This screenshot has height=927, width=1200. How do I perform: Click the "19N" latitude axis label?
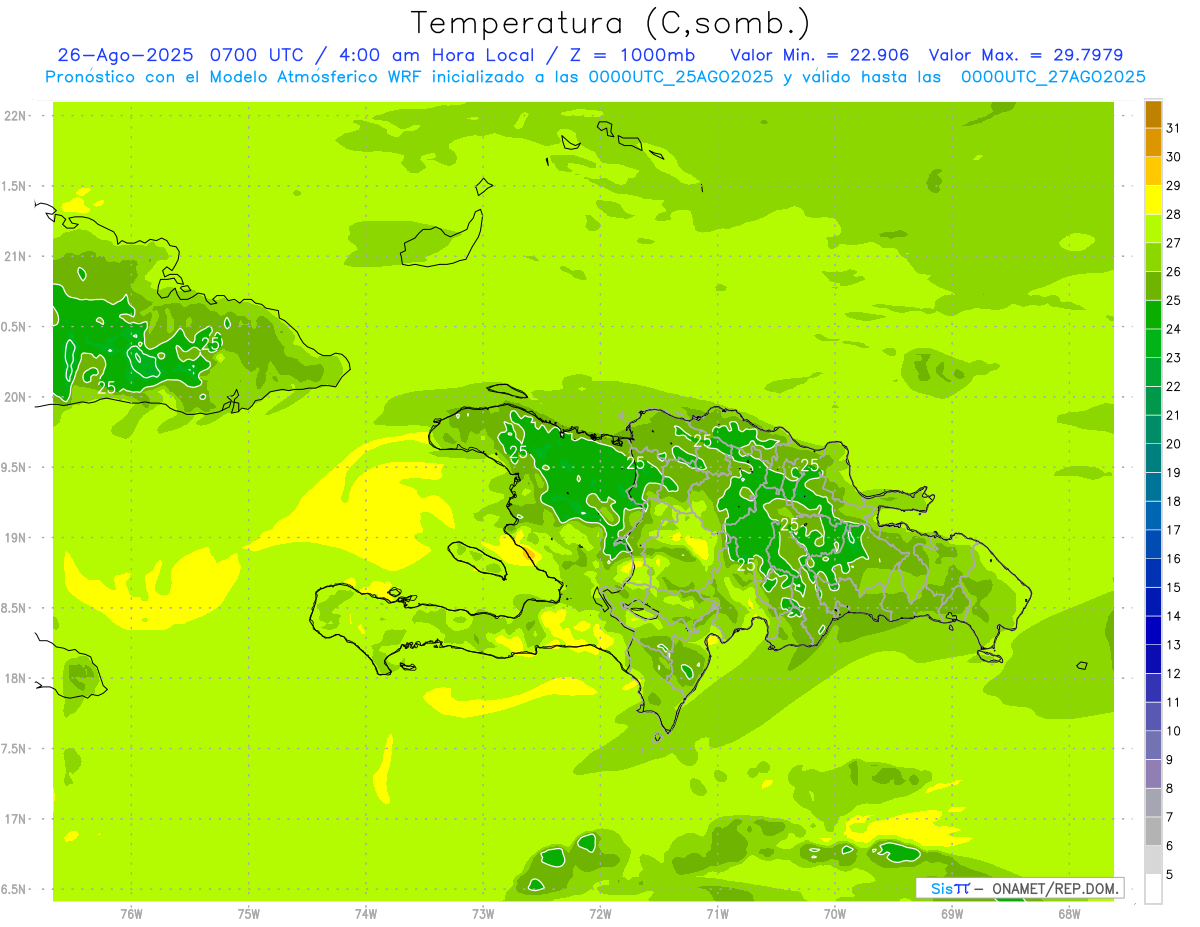[14, 538]
